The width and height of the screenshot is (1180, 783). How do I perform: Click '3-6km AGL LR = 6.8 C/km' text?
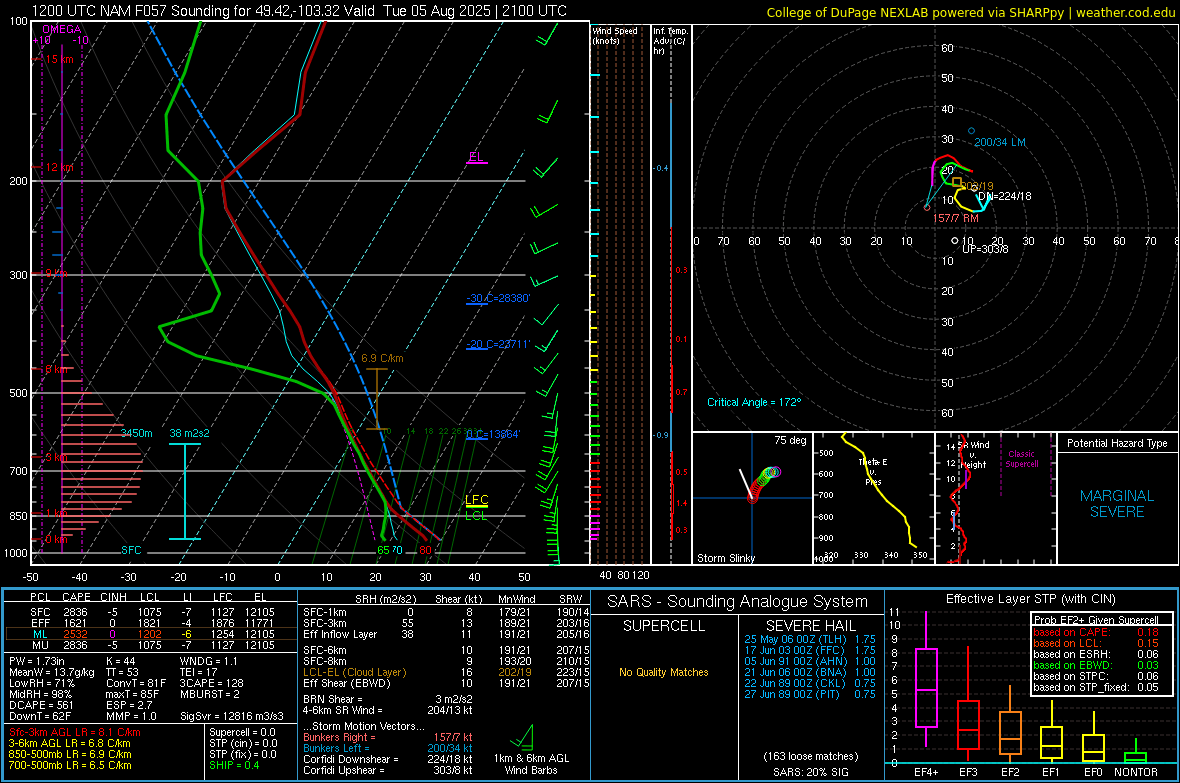pos(71,743)
